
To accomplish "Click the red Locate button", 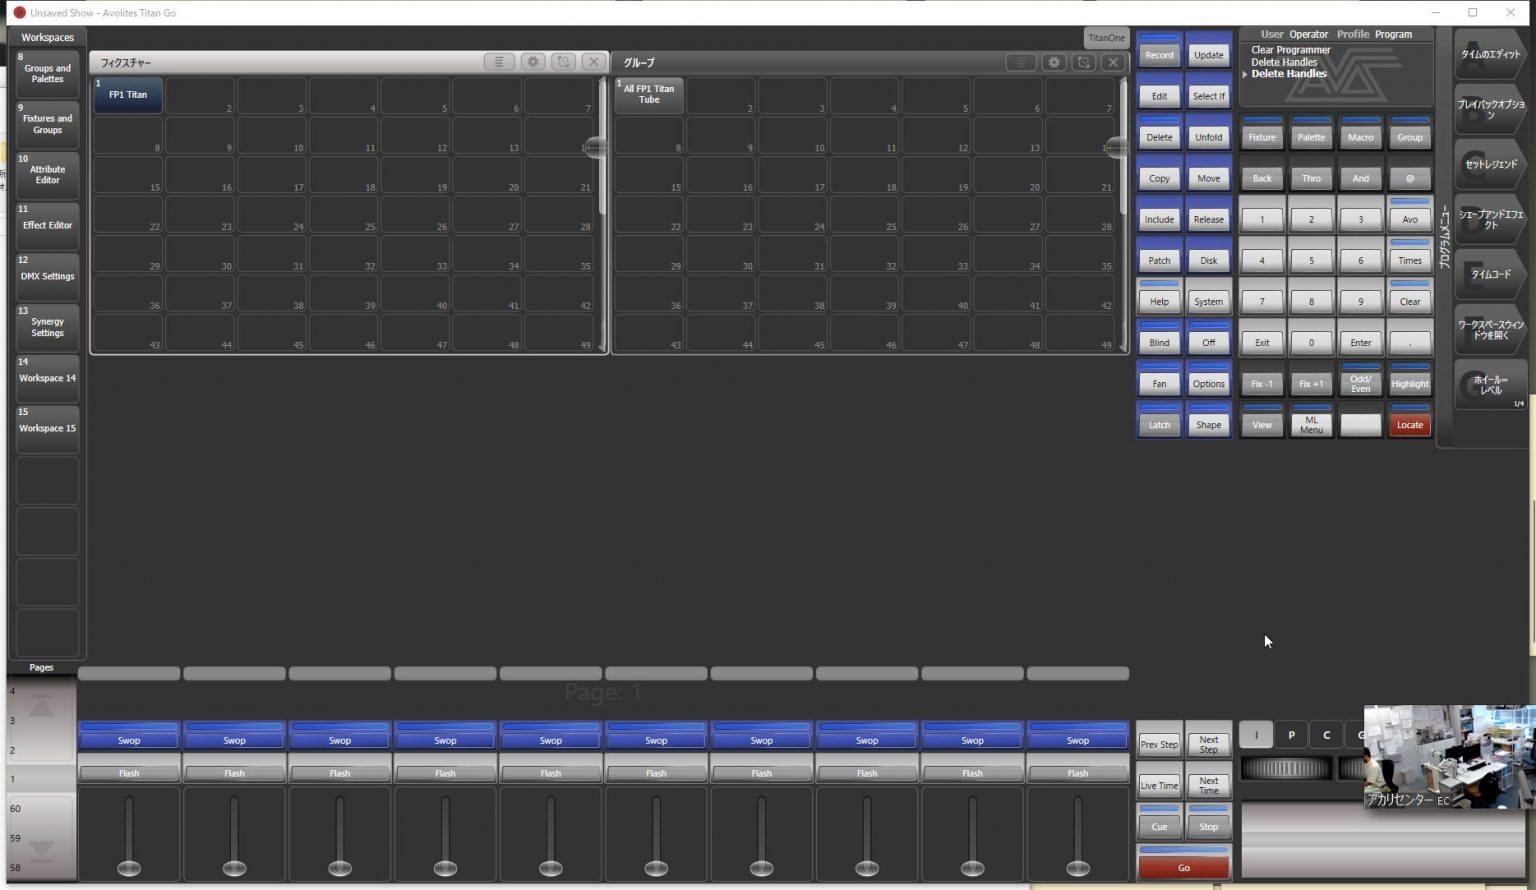I will pyautogui.click(x=1410, y=424).
